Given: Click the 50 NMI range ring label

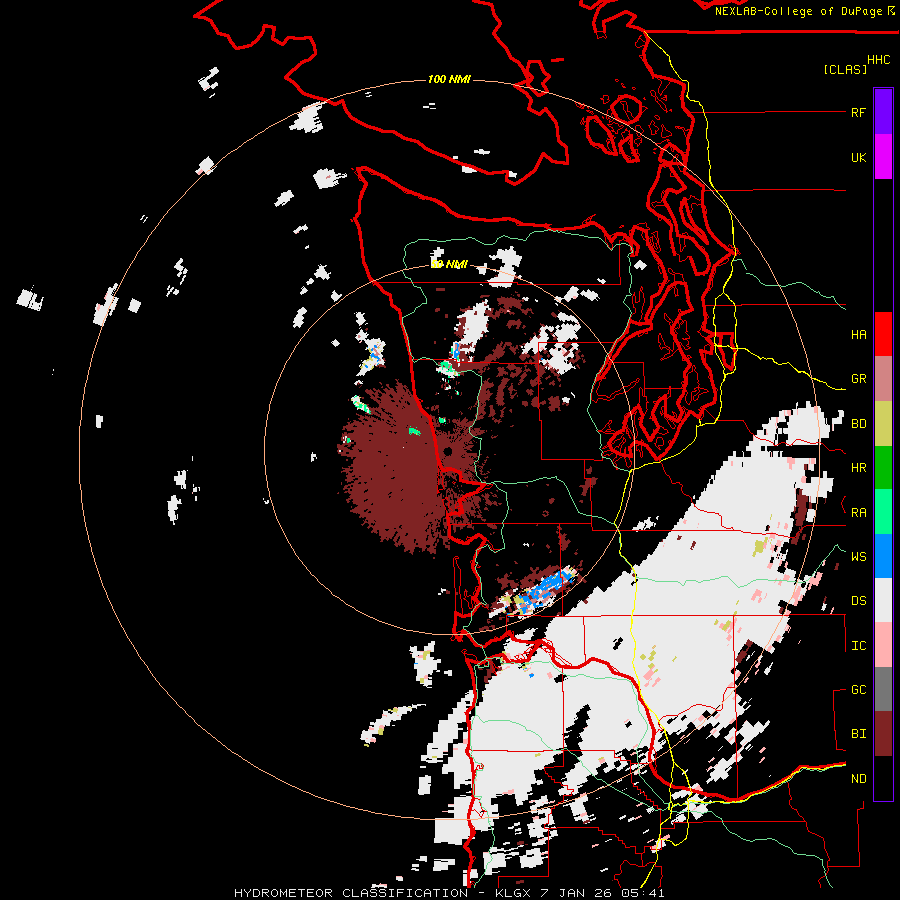Looking at the screenshot, I should (x=449, y=264).
